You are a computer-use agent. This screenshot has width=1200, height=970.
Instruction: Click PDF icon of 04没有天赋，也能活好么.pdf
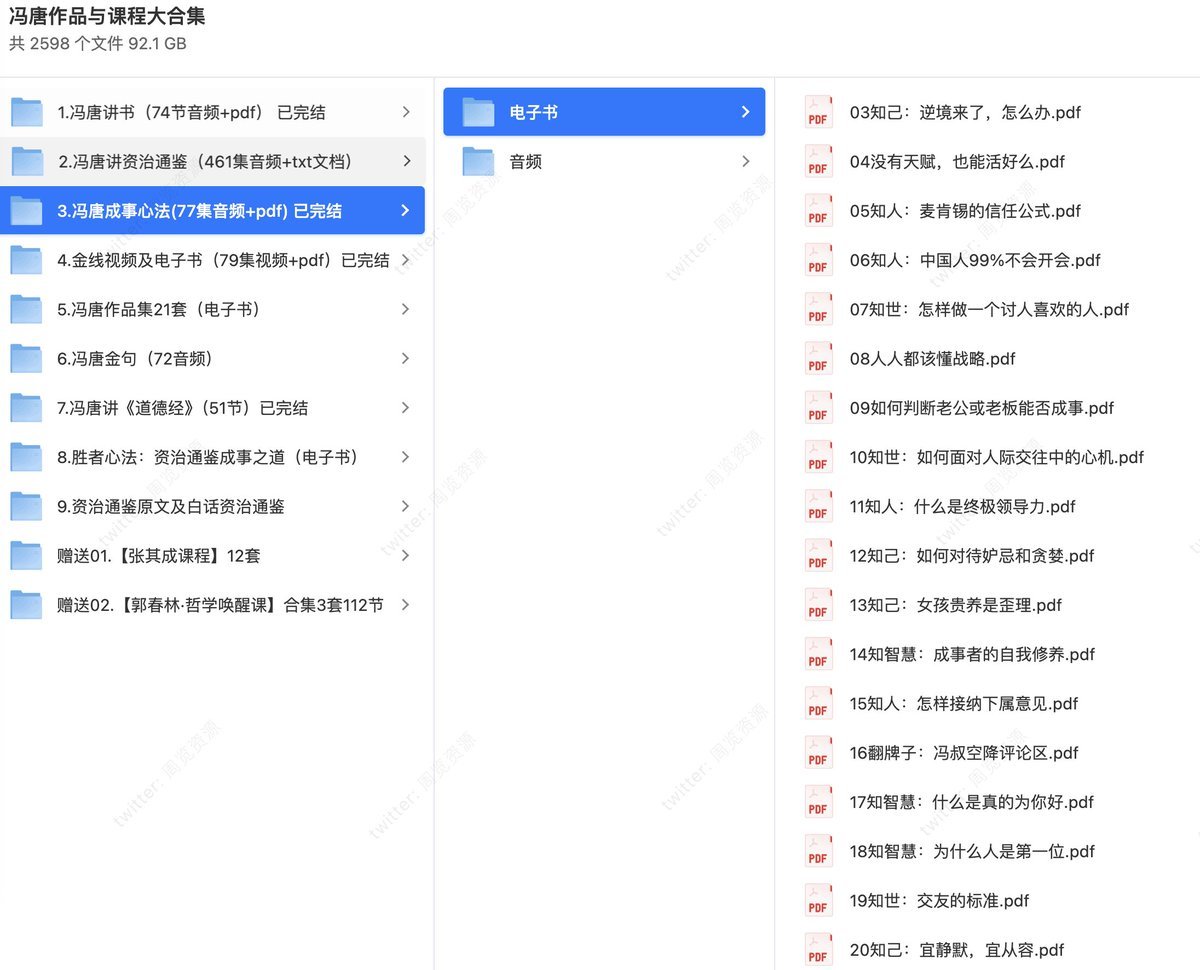coord(819,162)
